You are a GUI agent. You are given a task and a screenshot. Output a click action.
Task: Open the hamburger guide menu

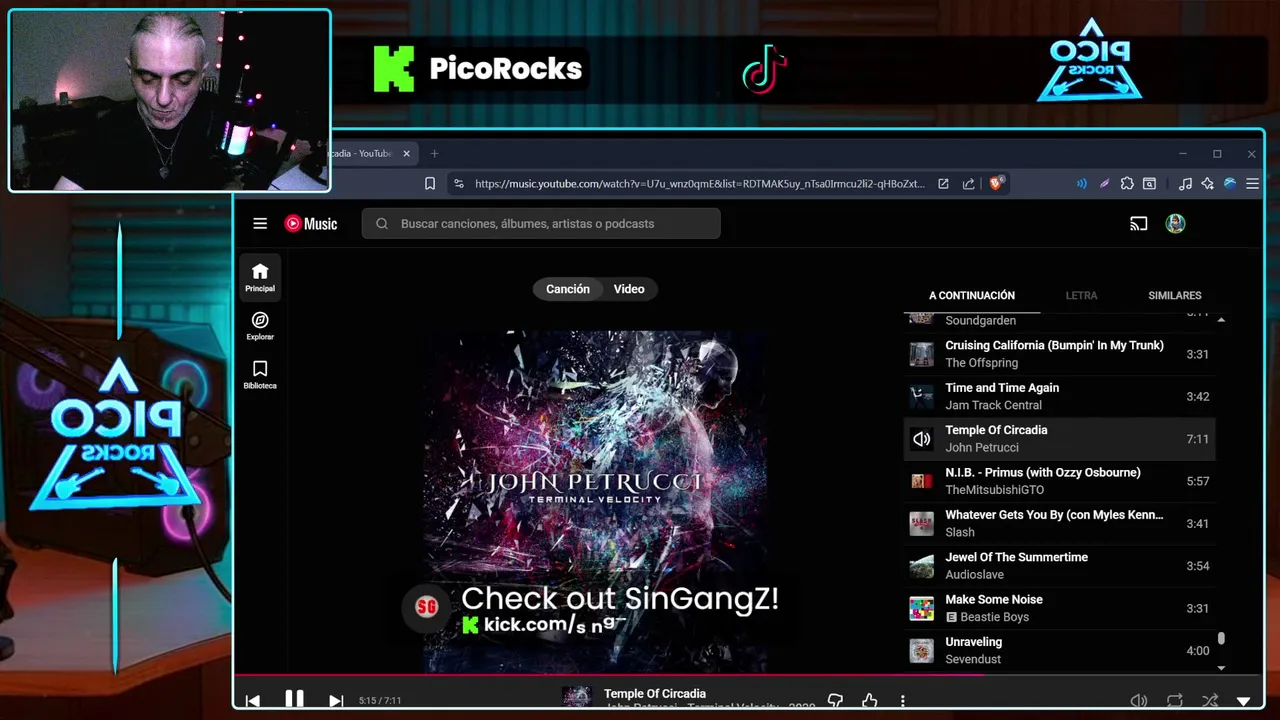(260, 224)
